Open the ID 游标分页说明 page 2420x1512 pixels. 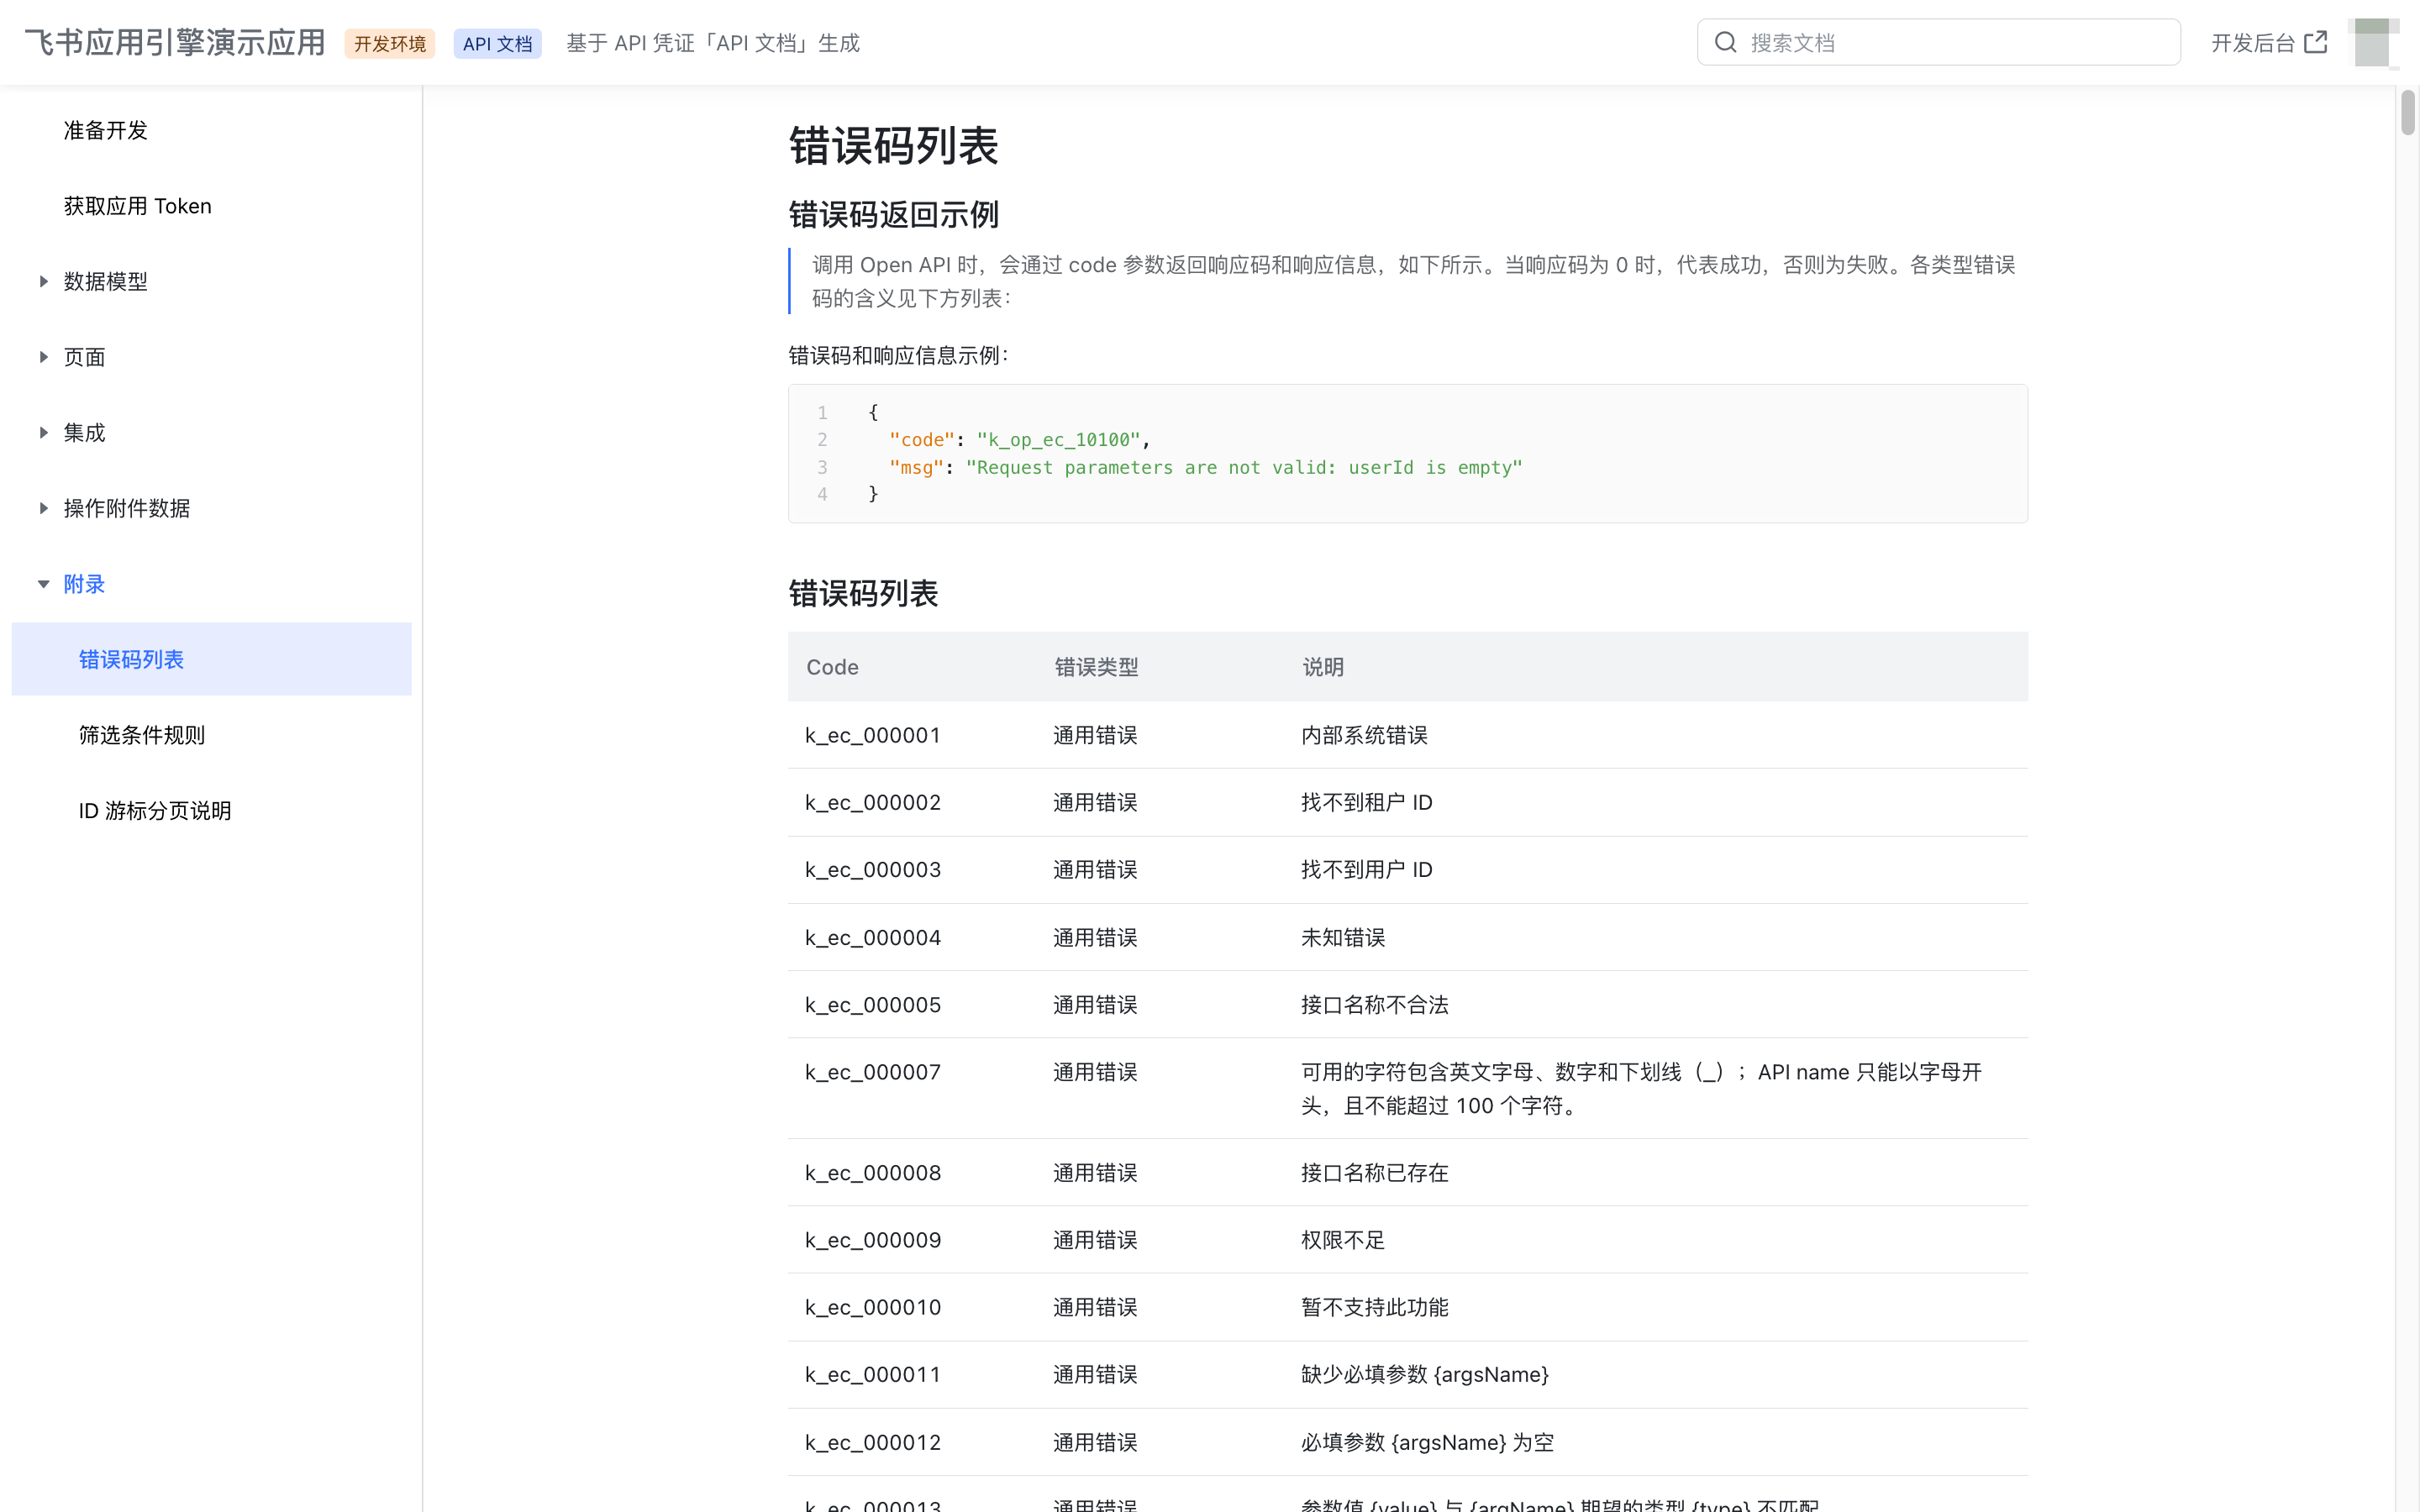(x=154, y=810)
